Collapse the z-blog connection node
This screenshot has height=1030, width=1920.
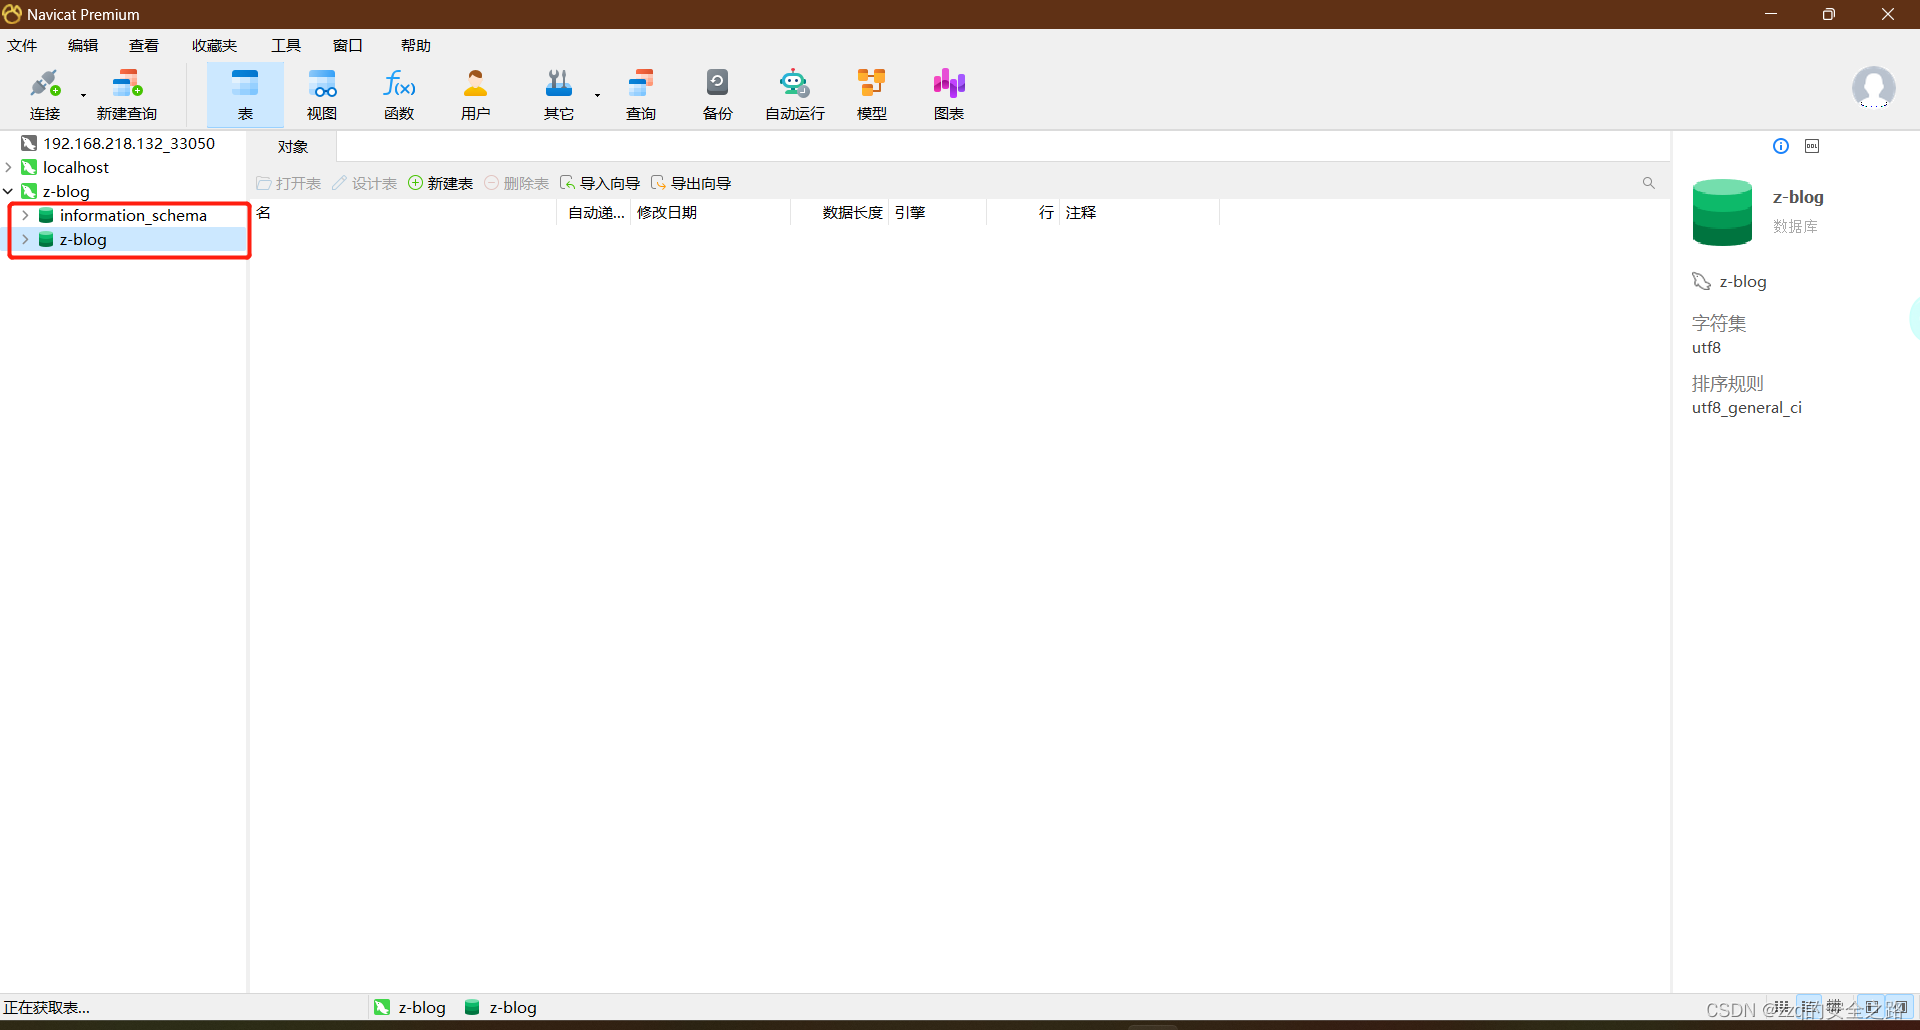pyautogui.click(x=9, y=191)
